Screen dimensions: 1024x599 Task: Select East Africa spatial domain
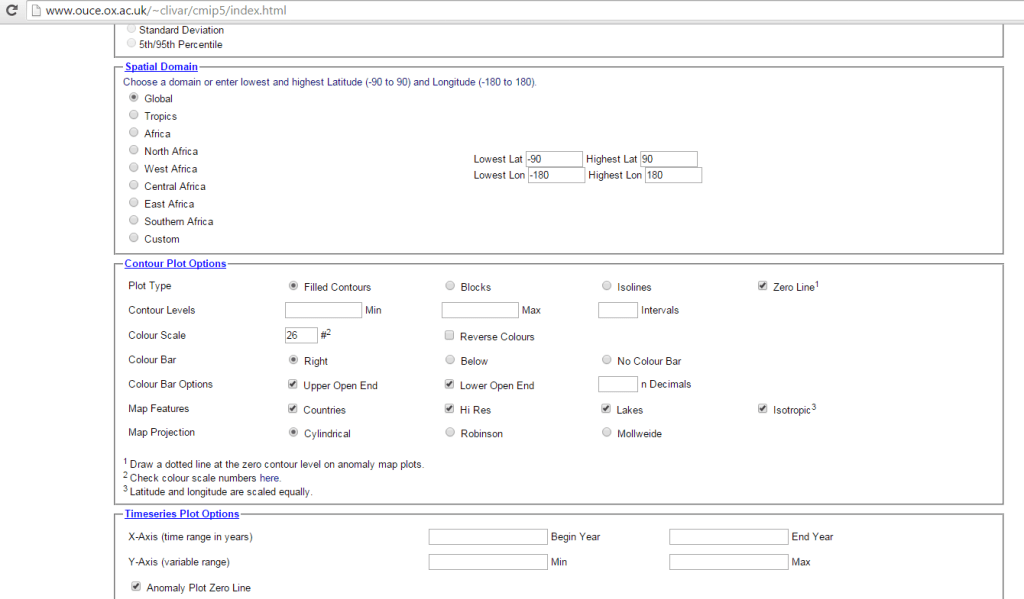[134, 203]
